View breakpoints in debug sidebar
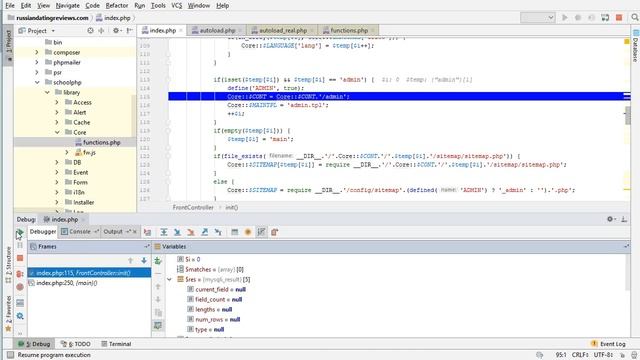The height and width of the screenshot is (360, 640). 20,274
